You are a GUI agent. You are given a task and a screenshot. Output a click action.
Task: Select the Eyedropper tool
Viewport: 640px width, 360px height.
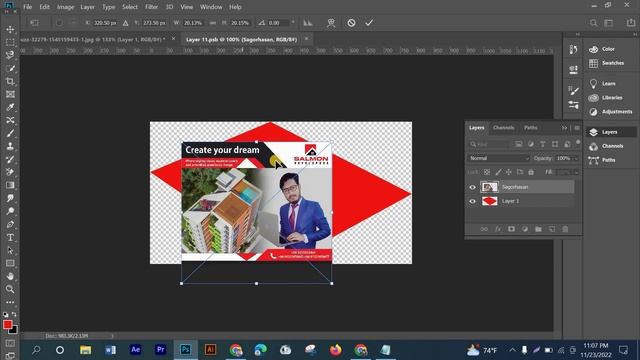pyautogui.click(x=10, y=107)
